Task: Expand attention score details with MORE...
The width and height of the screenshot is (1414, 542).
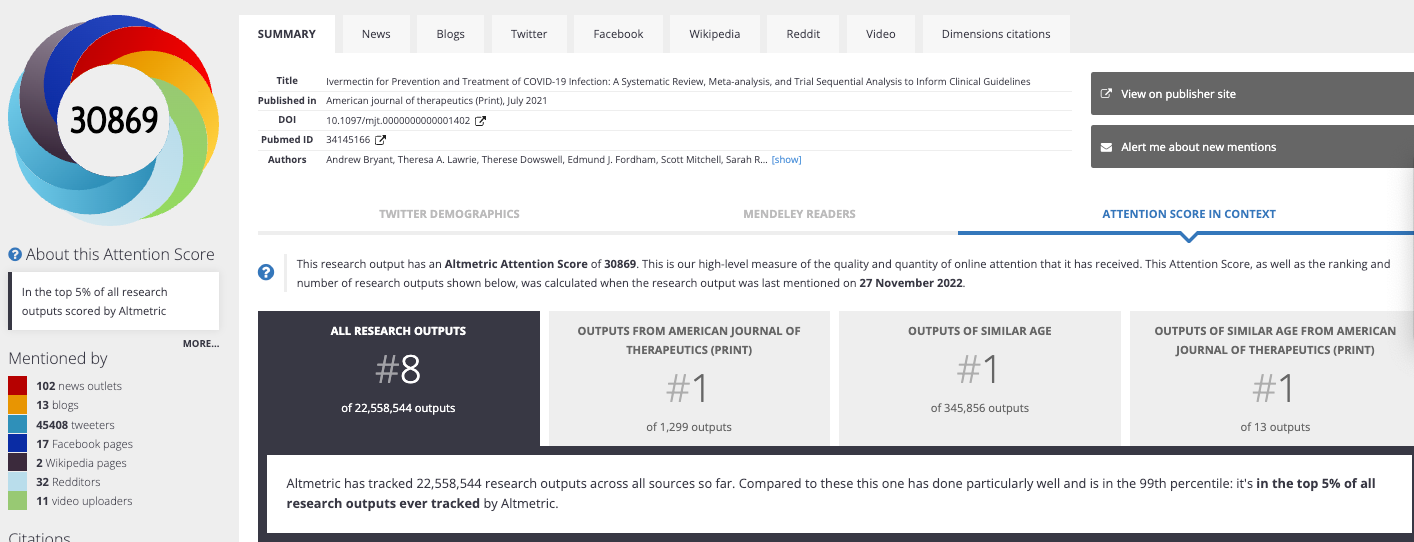Action: pos(200,344)
